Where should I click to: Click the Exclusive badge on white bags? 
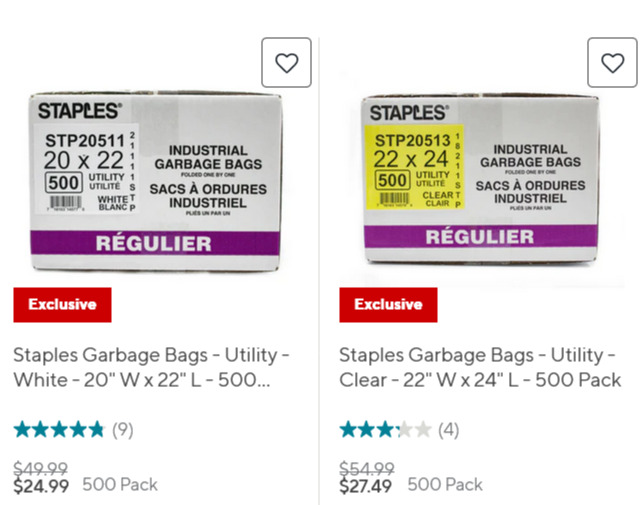(x=62, y=304)
